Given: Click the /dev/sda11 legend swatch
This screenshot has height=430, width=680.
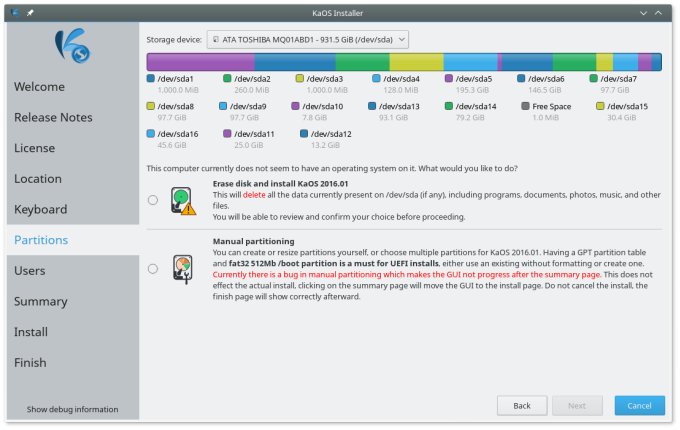Looking at the screenshot, I should 227,134.
